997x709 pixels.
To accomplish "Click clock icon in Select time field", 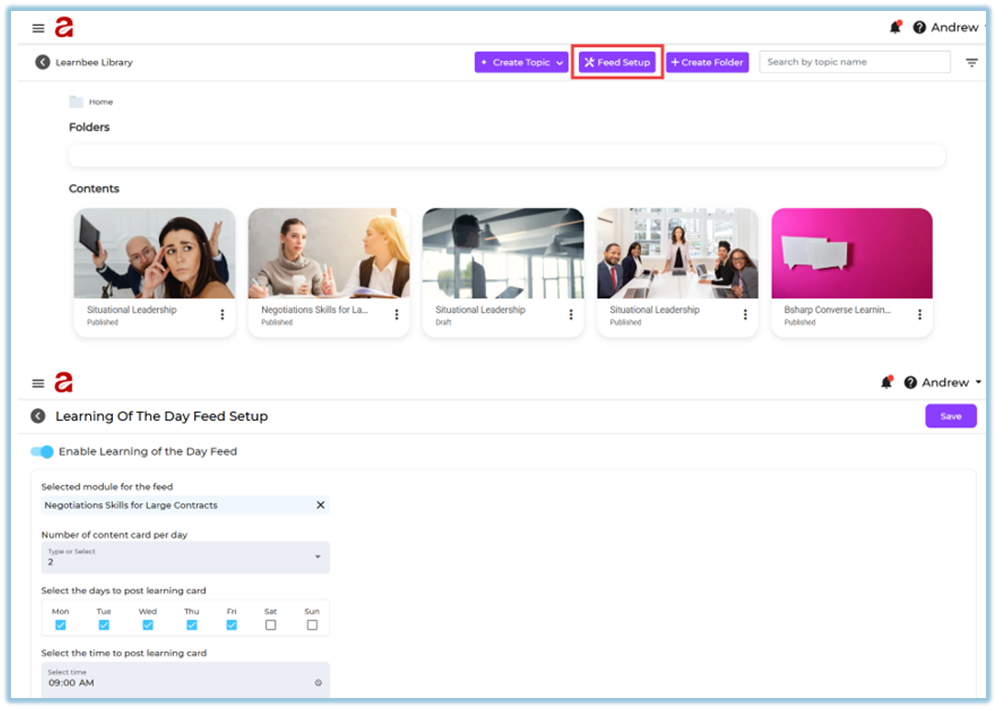I will coord(318,683).
